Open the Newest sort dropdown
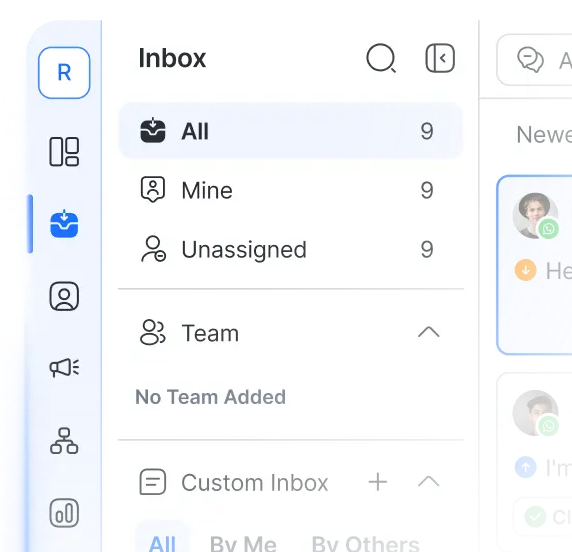 (544, 135)
